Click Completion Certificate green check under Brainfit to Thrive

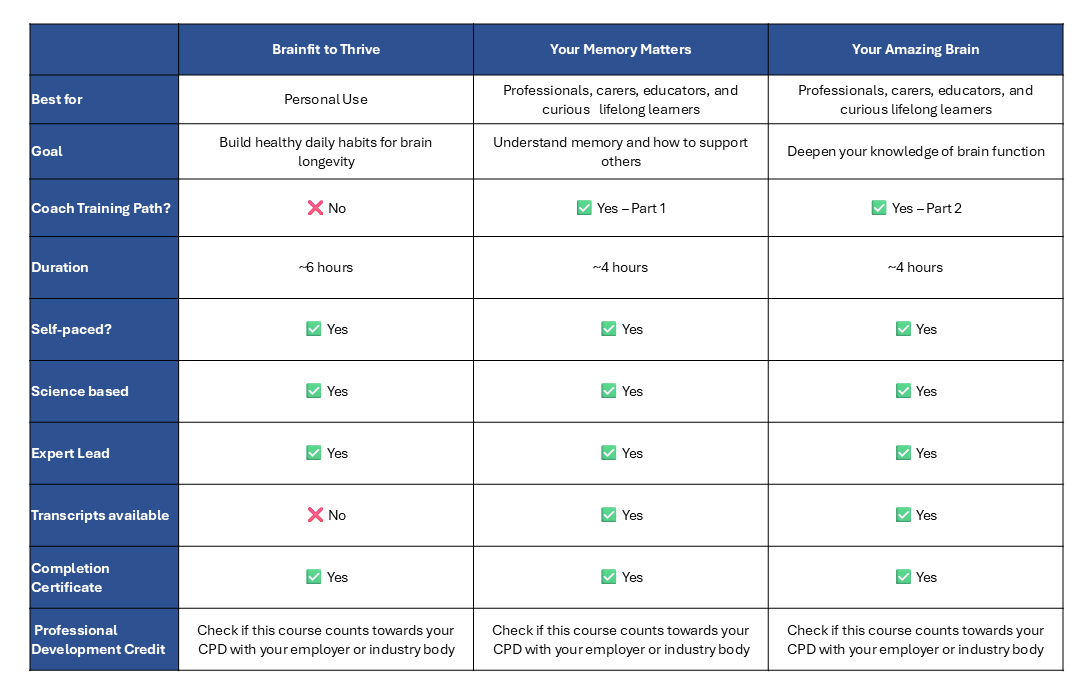pyautogui.click(x=314, y=577)
